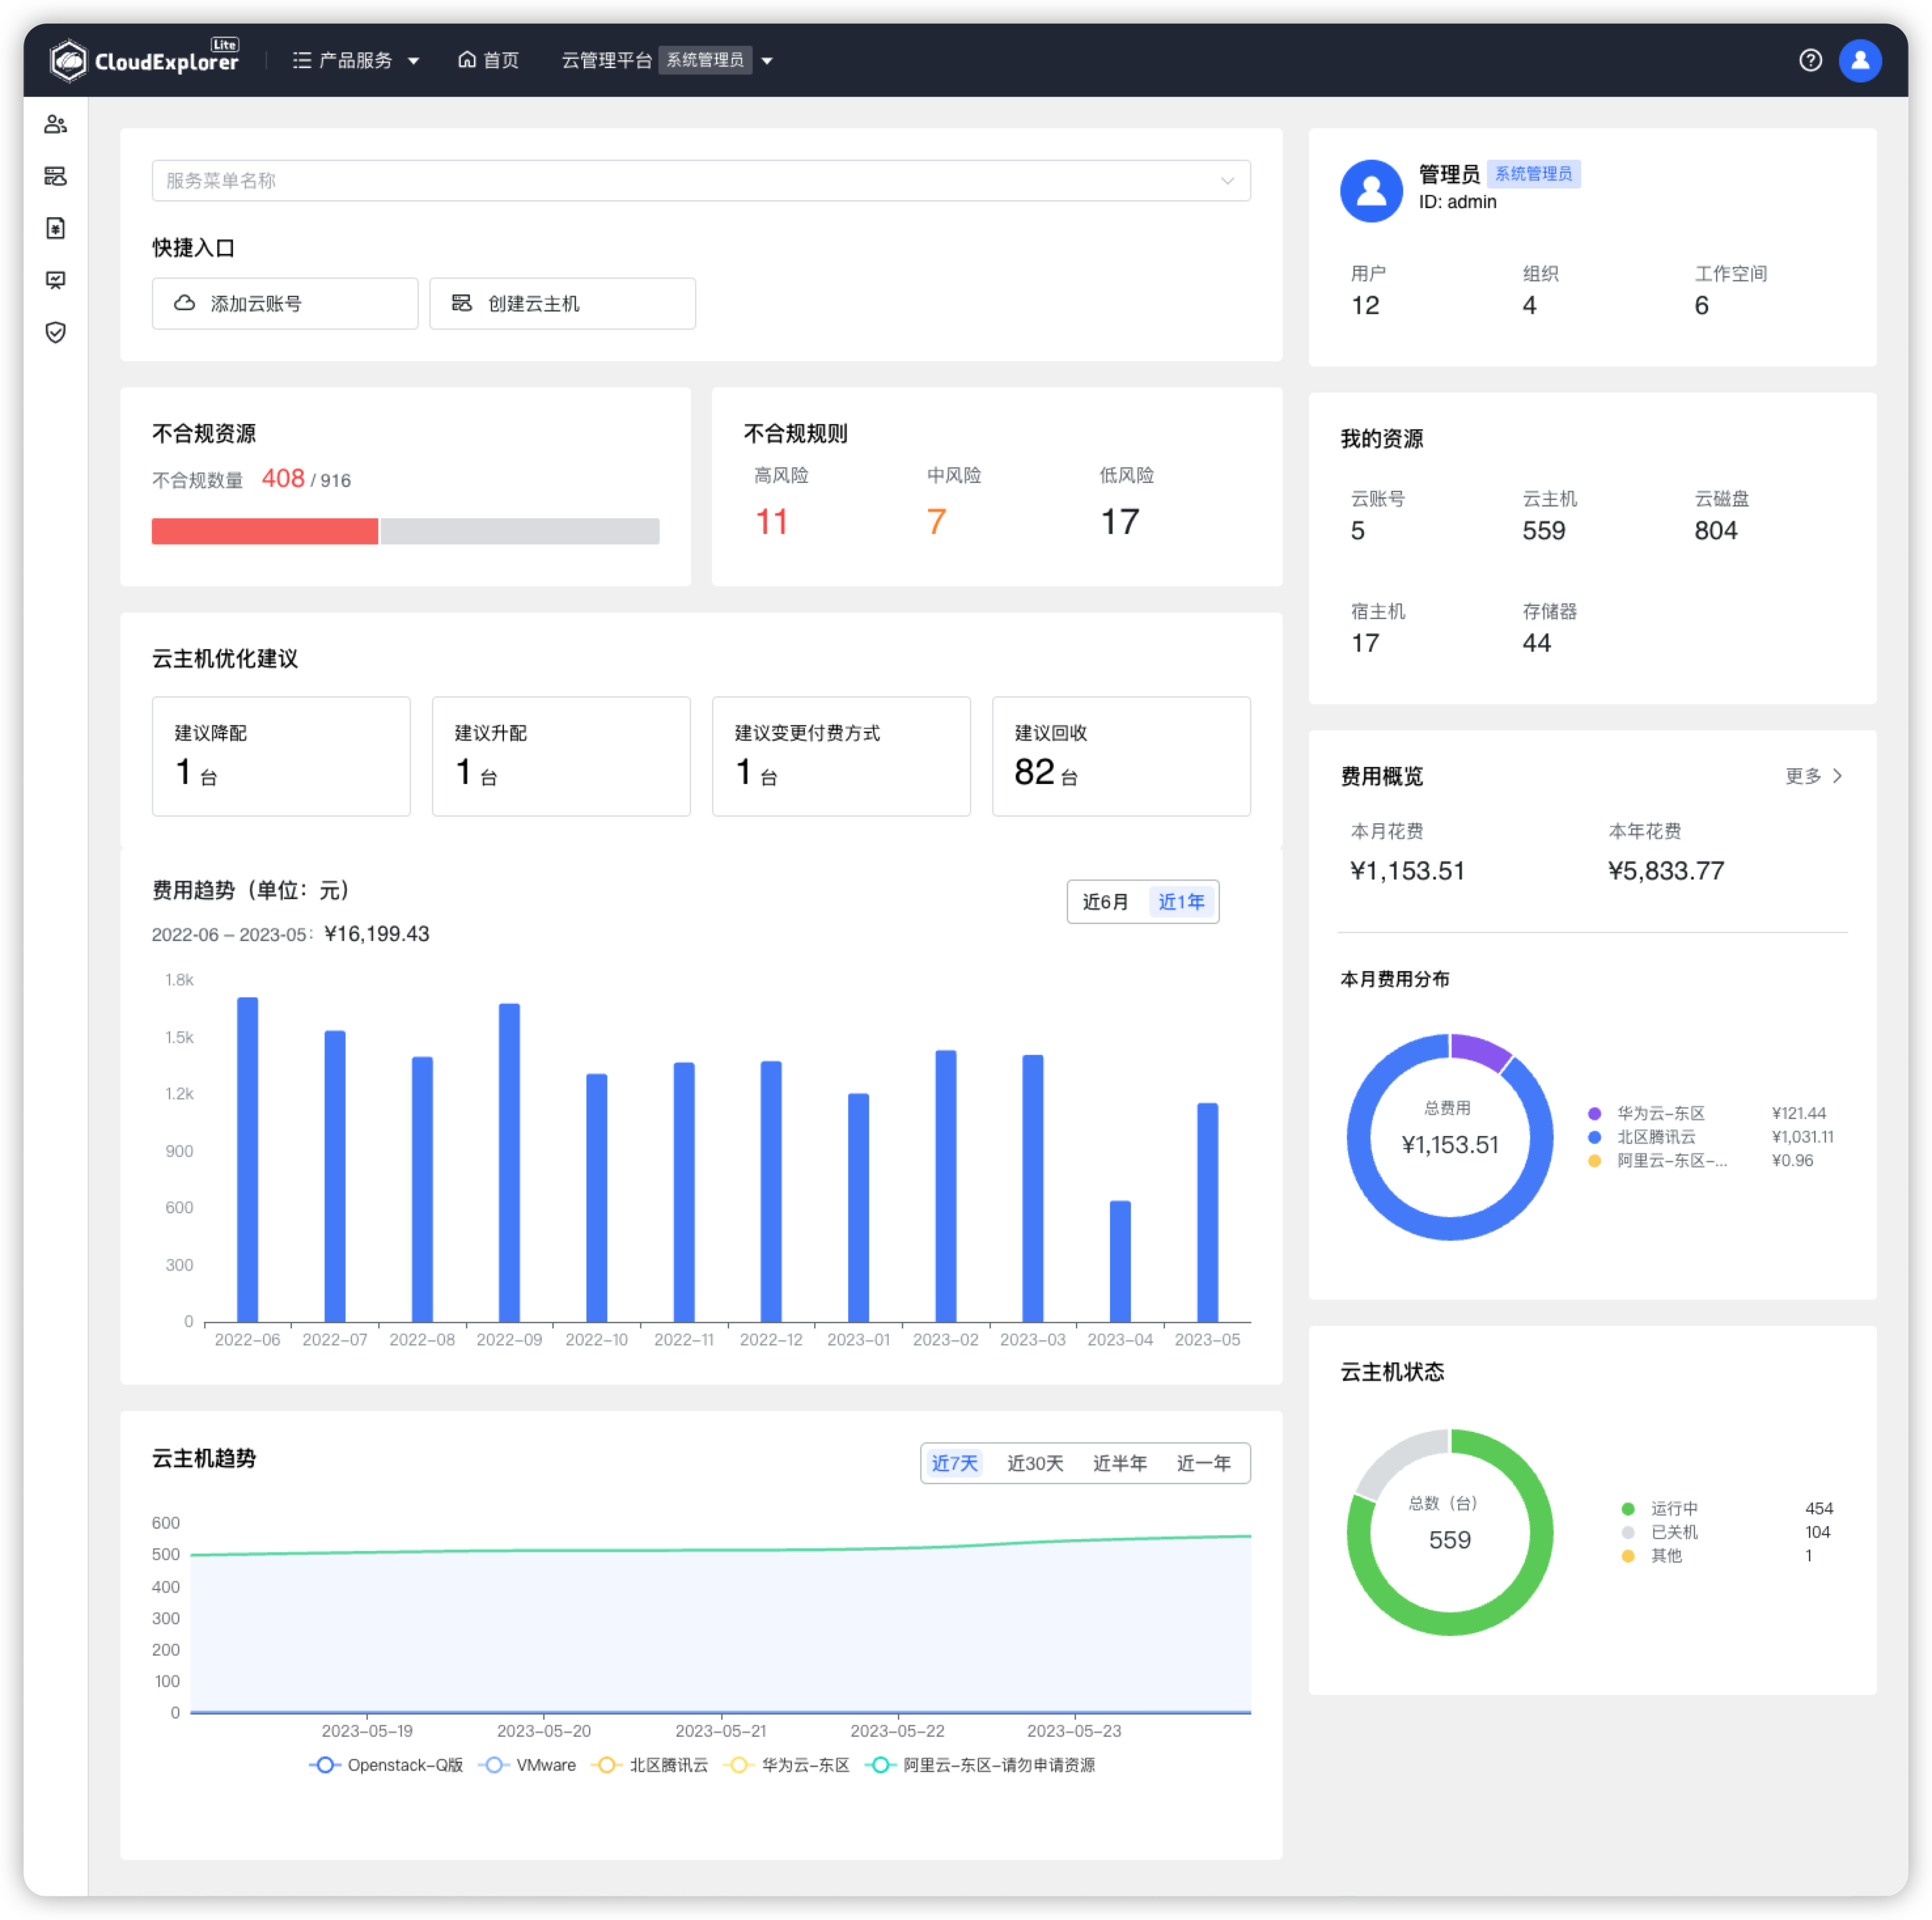
Task: Switch fee trend to 近6月 view
Action: [1105, 901]
